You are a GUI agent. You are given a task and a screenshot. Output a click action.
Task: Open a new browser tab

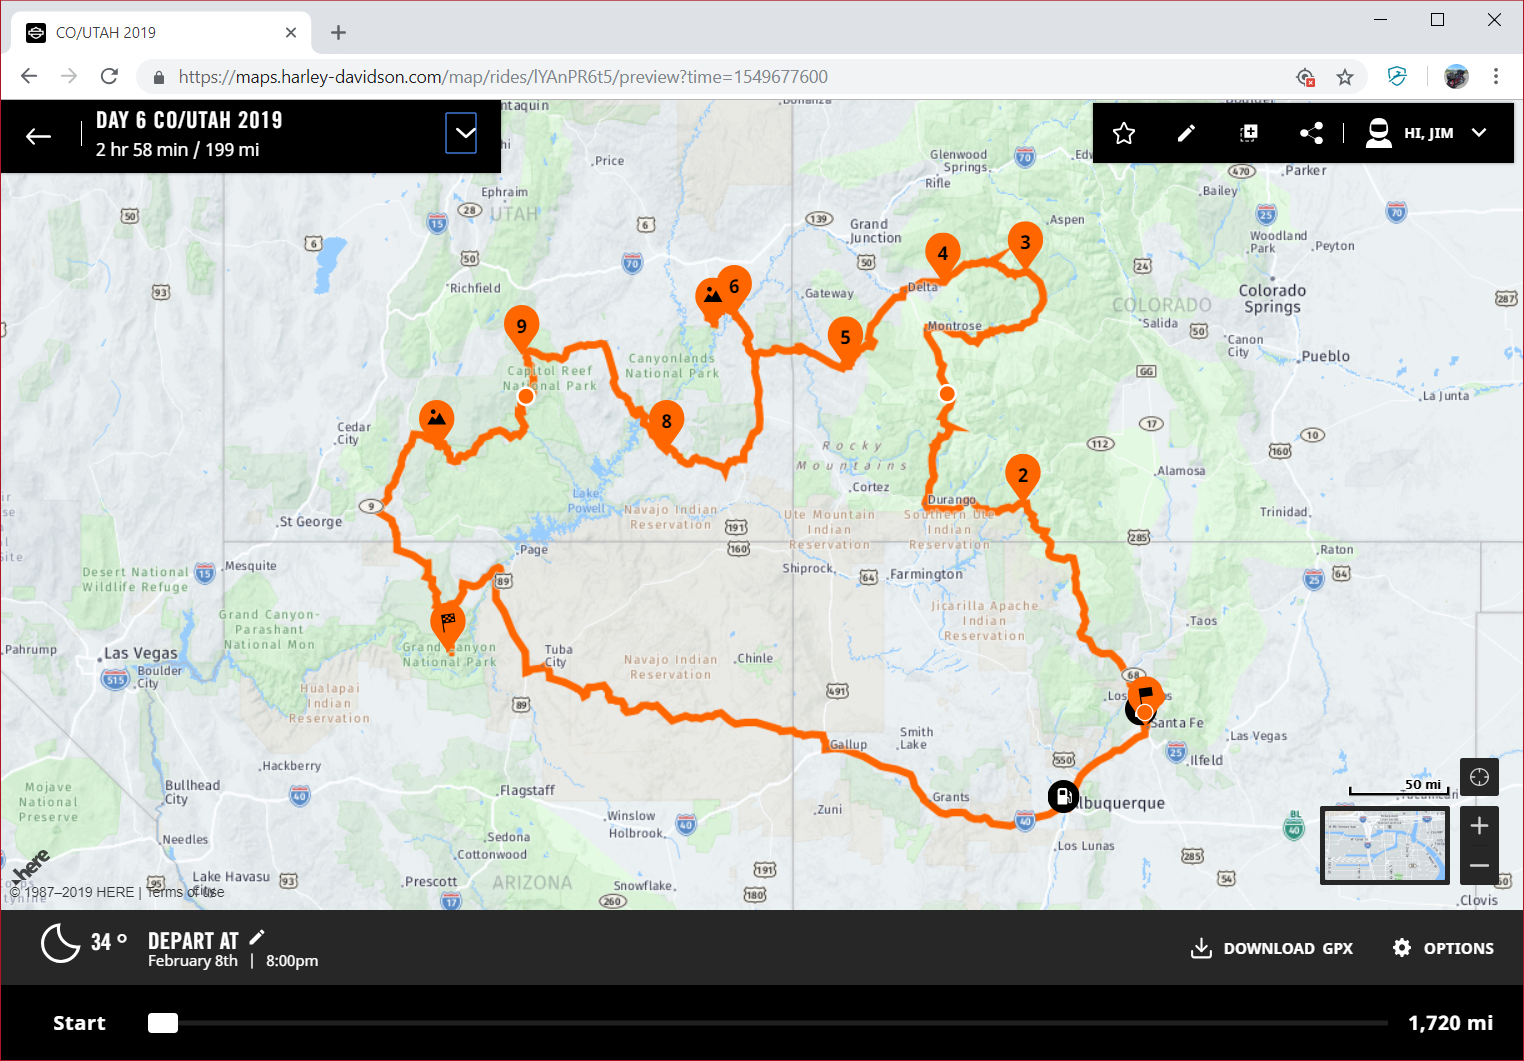[x=338, y=33]
